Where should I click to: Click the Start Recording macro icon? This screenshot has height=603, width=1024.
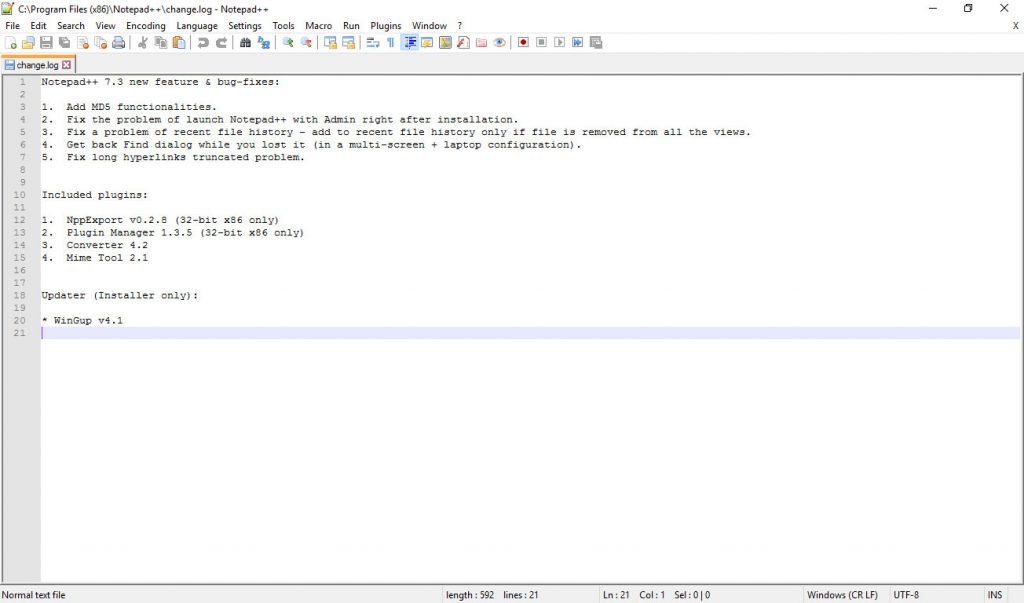point(524,42)
